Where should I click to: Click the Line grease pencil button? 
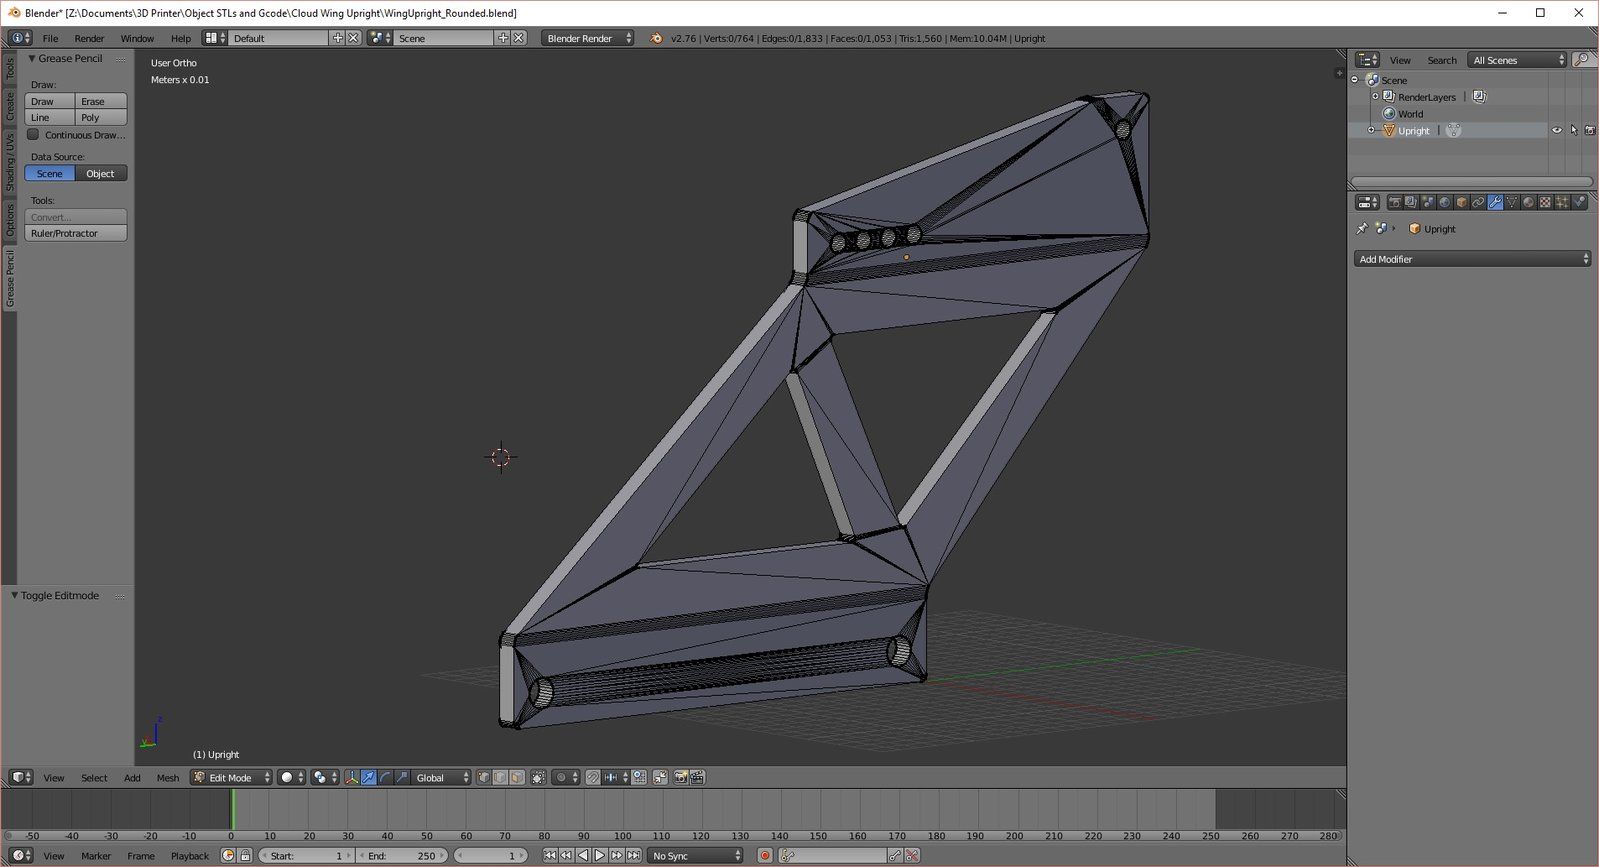click(50, 117)
